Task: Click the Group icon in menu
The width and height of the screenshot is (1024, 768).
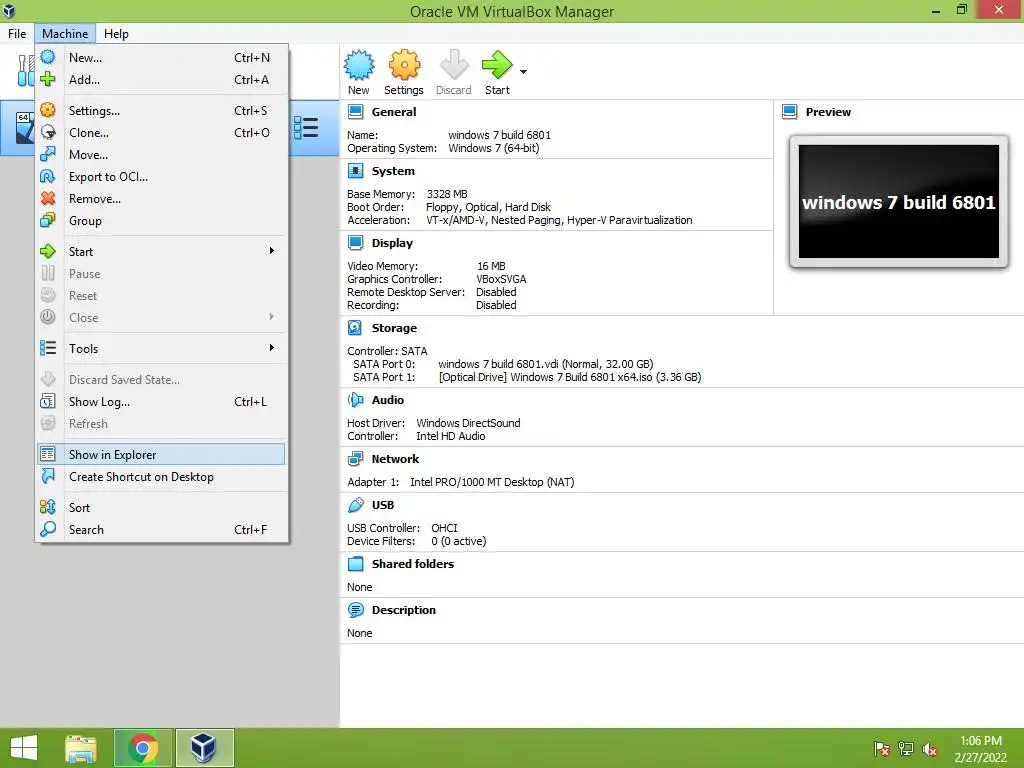Action: [48, 221]
